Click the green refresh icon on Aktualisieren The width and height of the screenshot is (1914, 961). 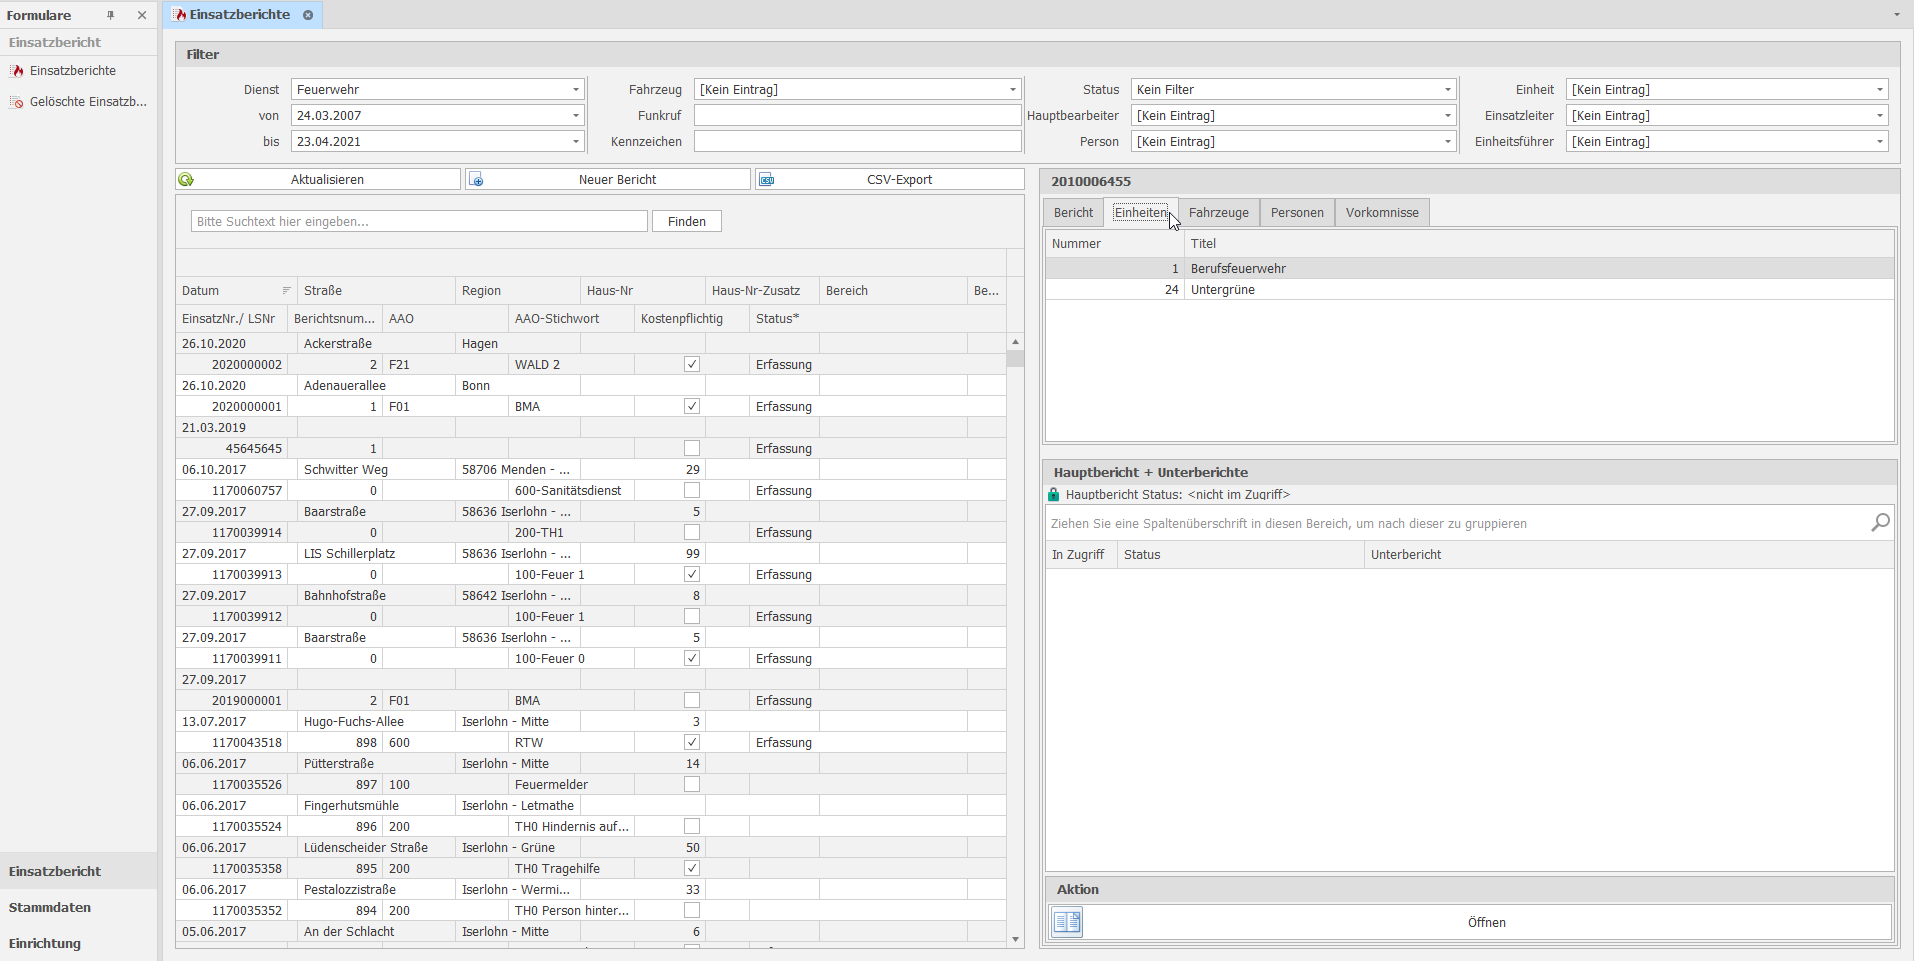coord(186,180)
